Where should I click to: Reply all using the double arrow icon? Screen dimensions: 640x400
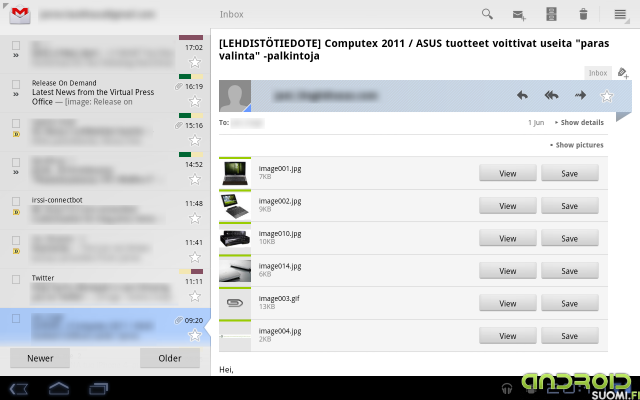[x=551, y=96]
